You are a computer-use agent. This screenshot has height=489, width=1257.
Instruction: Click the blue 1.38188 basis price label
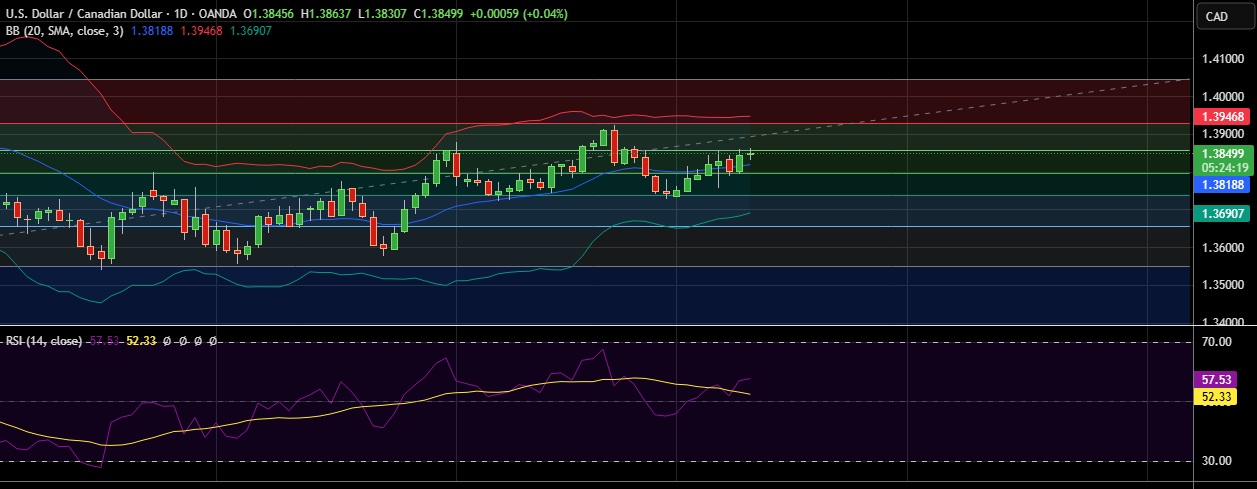[x=1222, y=185]
